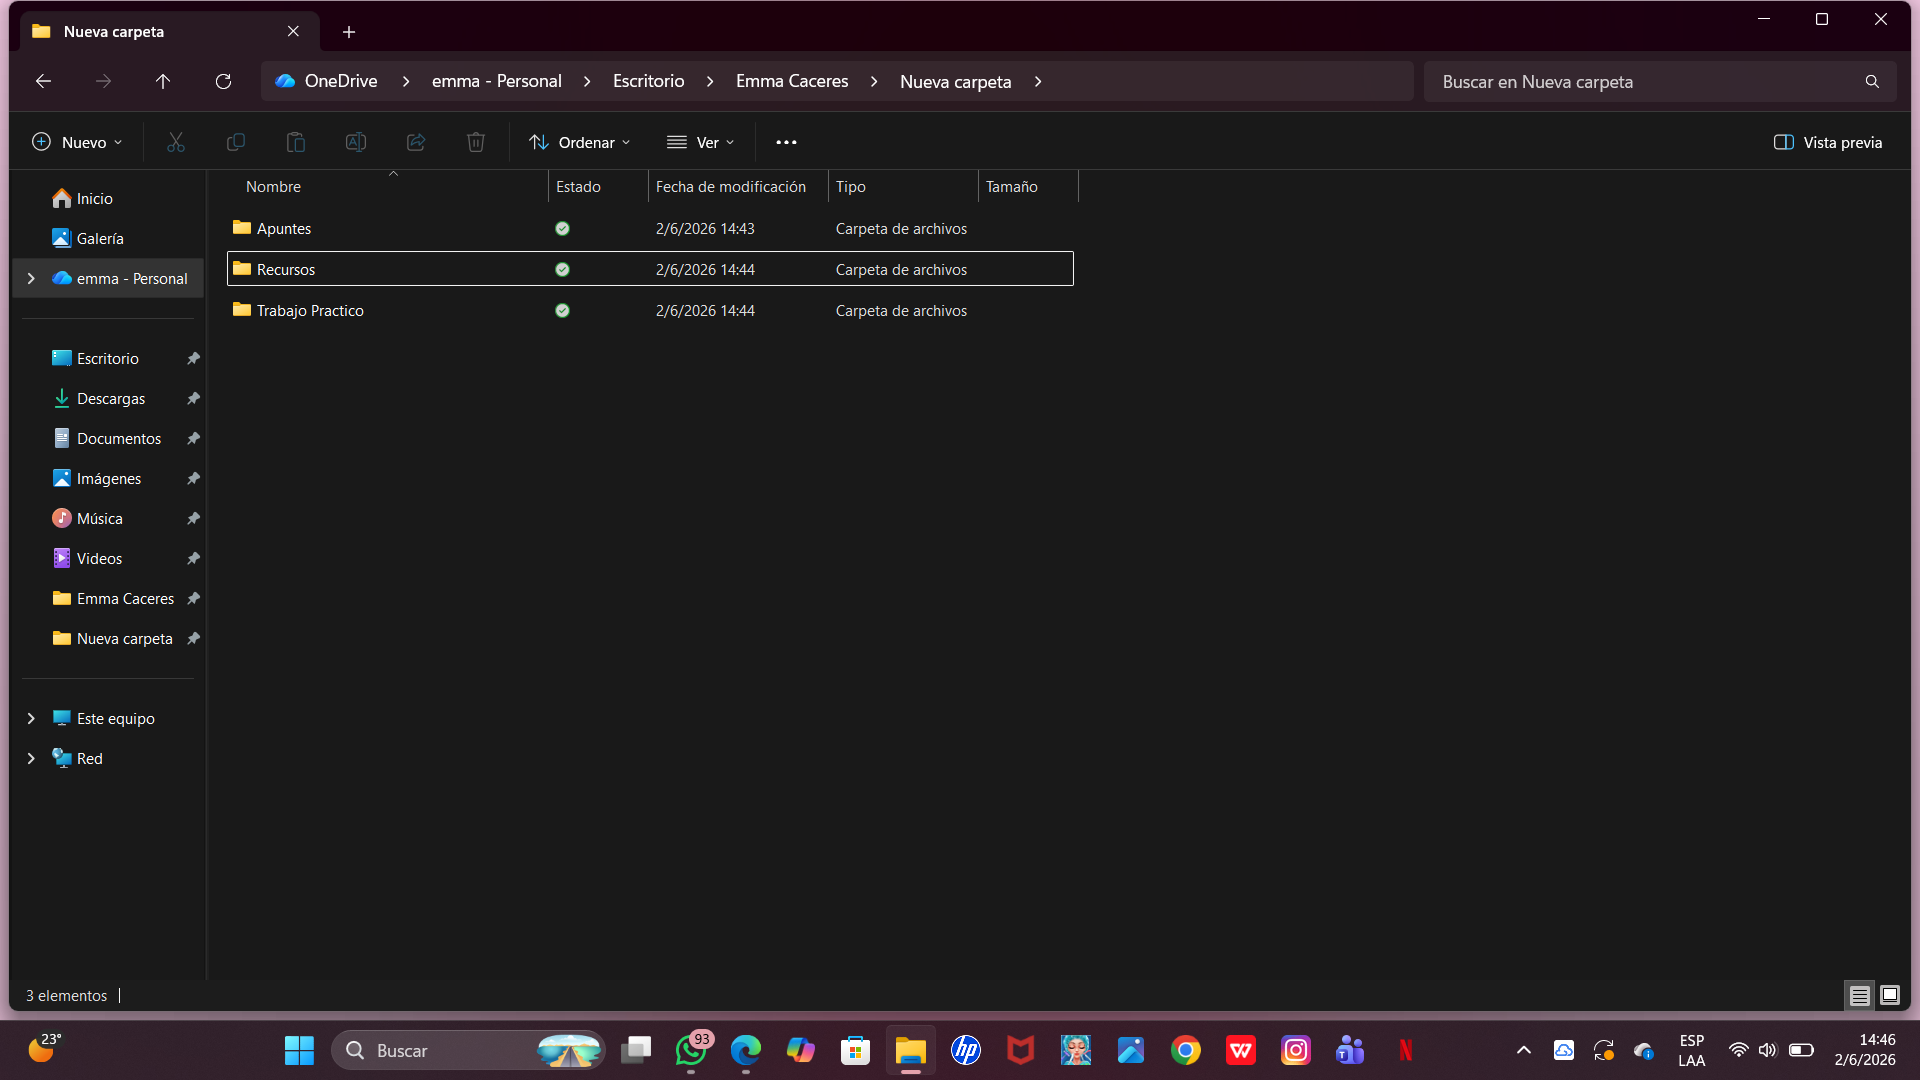
Task: Click the Delete trash icon
Action: point(476,142)
